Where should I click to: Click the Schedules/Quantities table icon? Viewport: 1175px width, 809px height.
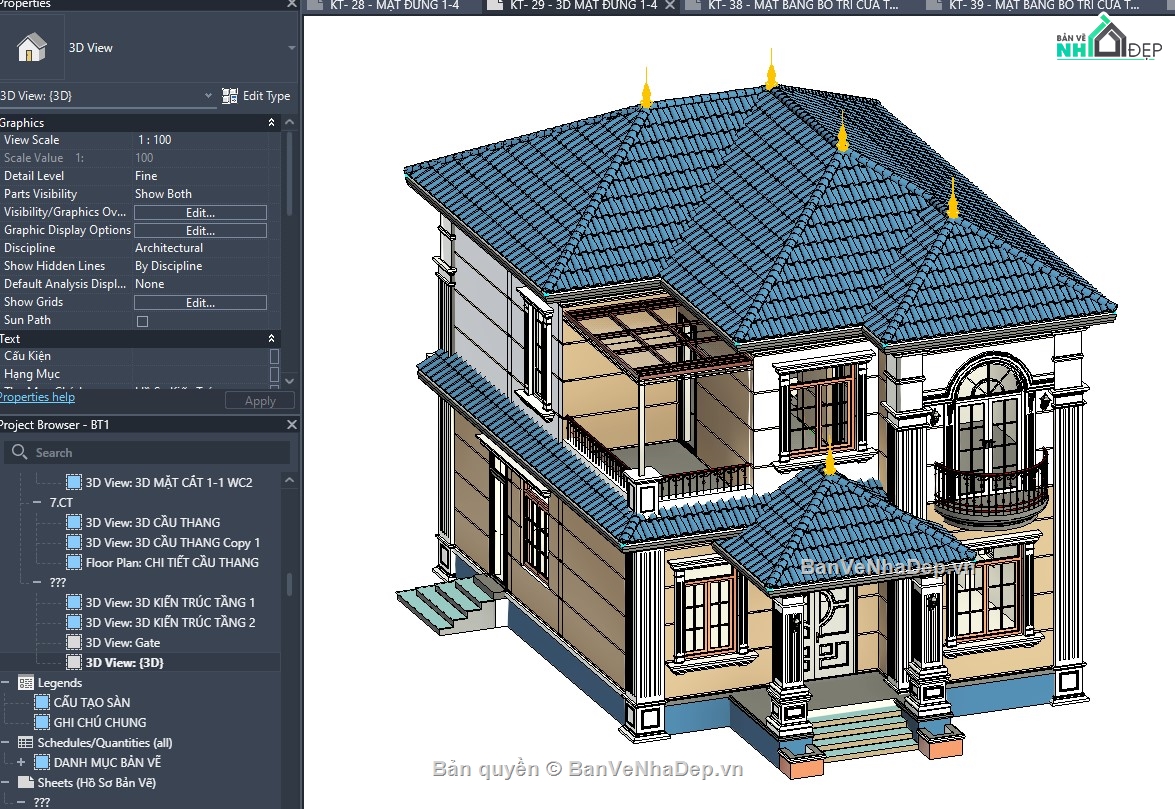click(x=25, y=743)
